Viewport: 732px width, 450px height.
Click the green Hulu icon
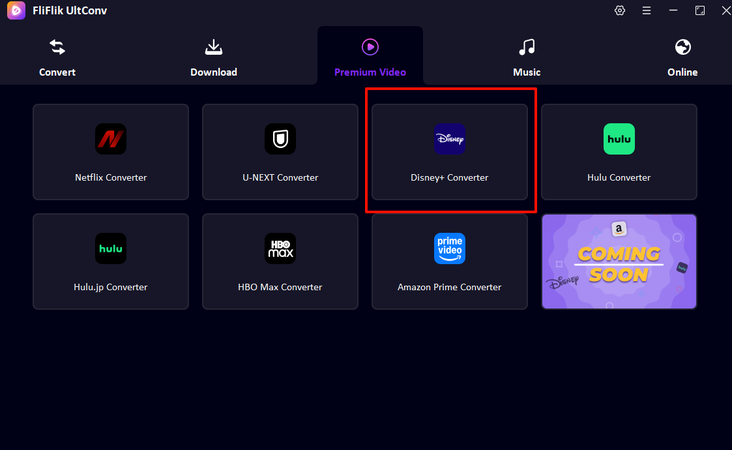point(619,139)
